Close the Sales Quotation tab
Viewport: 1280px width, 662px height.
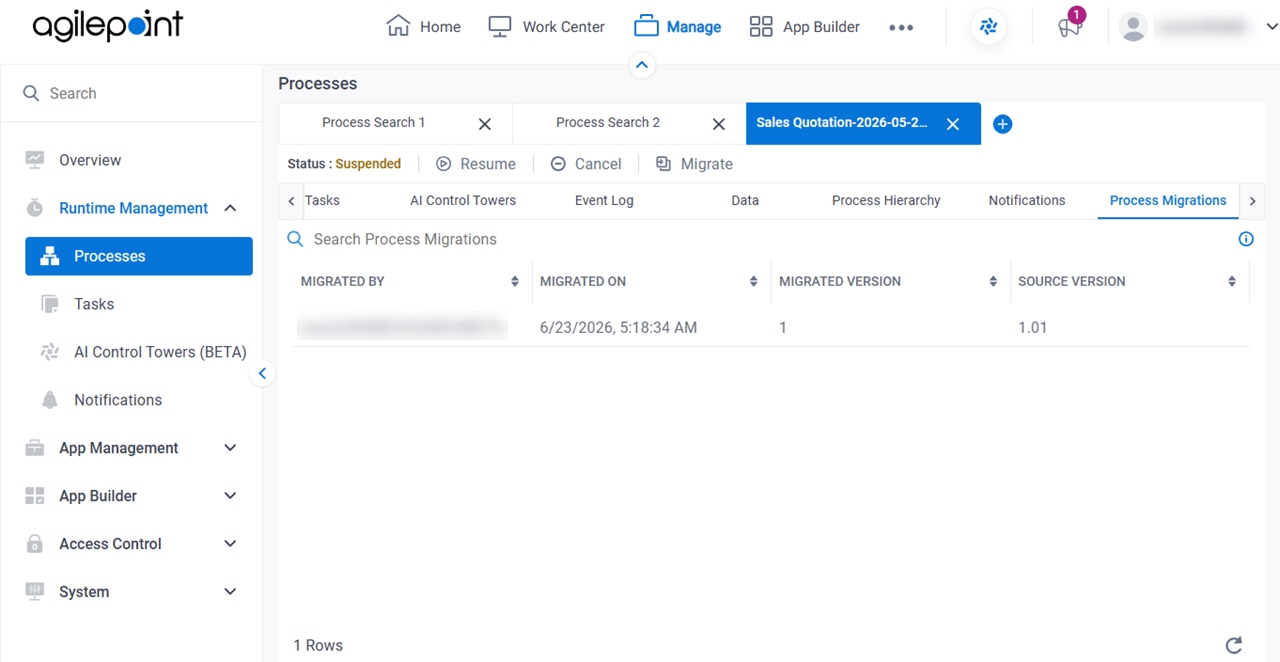coord(953,124)
